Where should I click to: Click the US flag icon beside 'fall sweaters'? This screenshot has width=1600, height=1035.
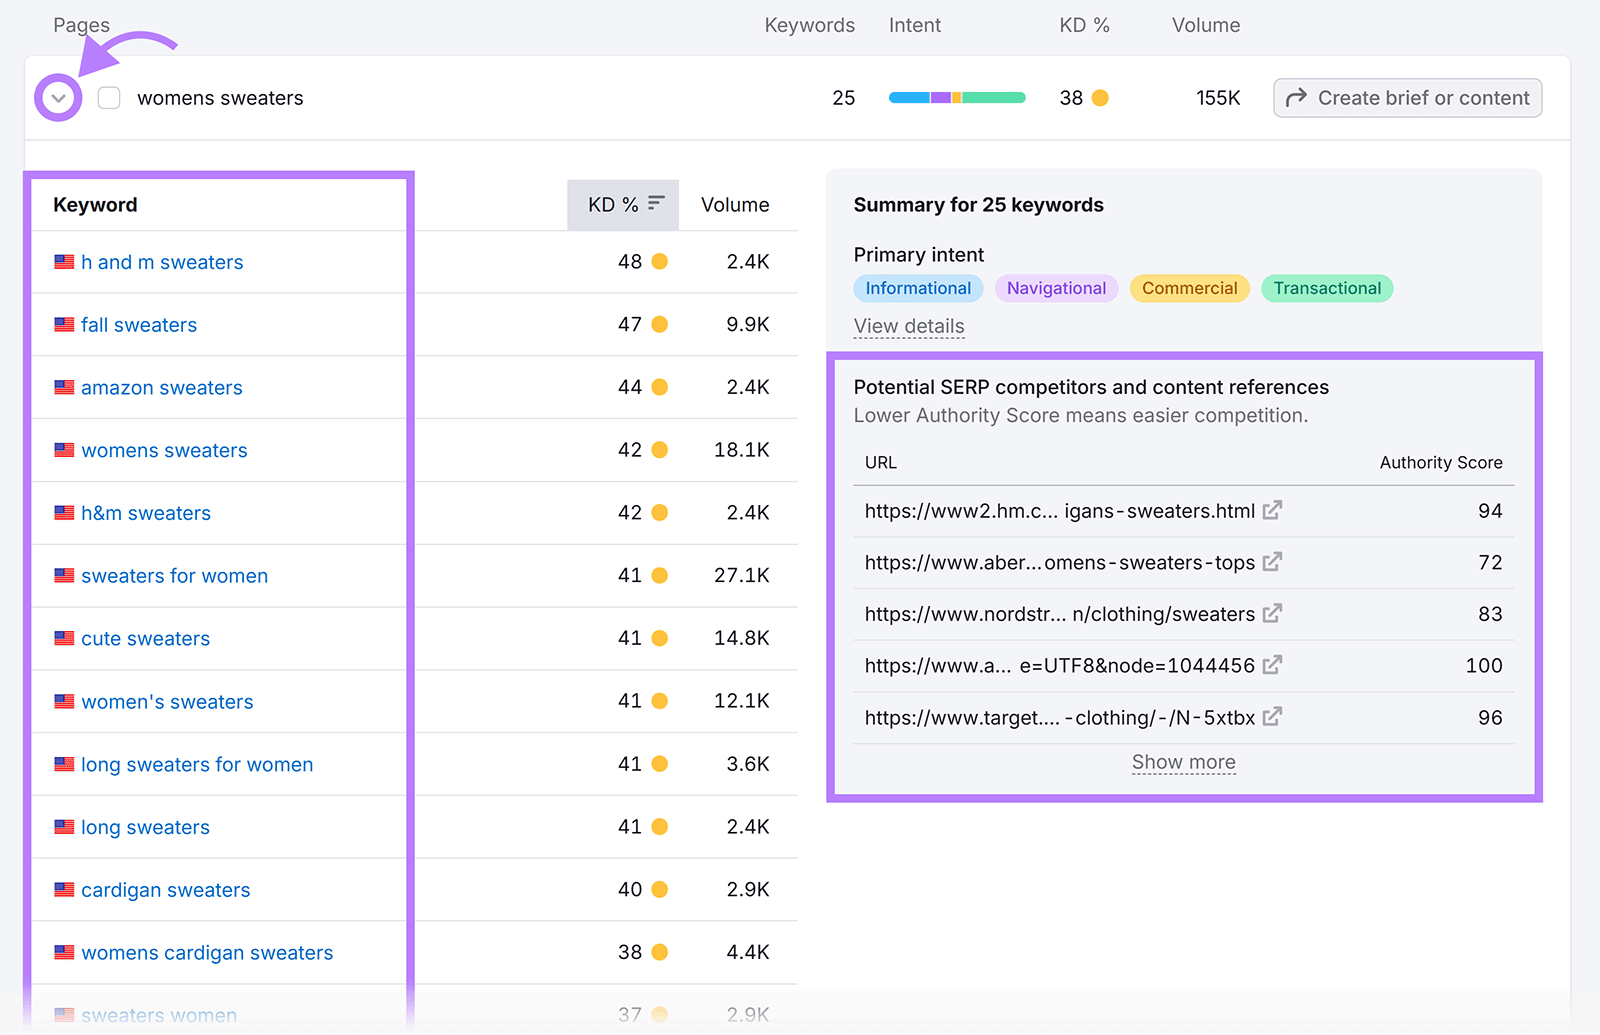point(63,324)
